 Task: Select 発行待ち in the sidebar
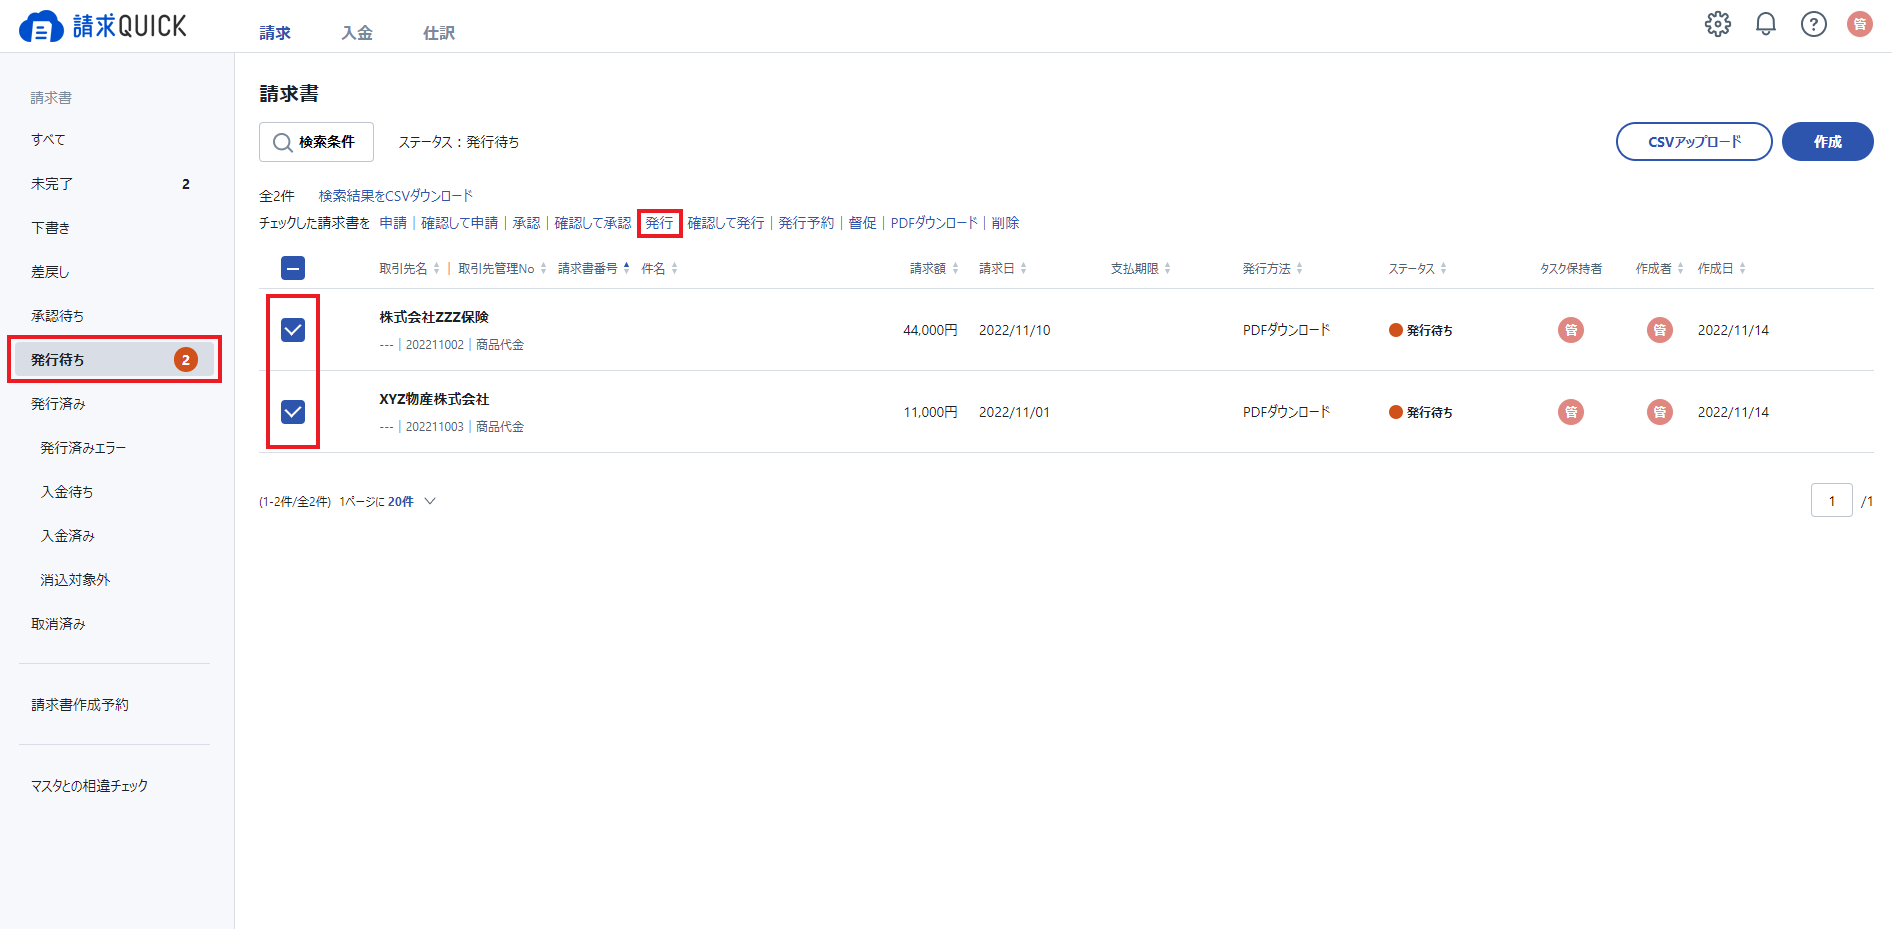(x=114, y=360)
